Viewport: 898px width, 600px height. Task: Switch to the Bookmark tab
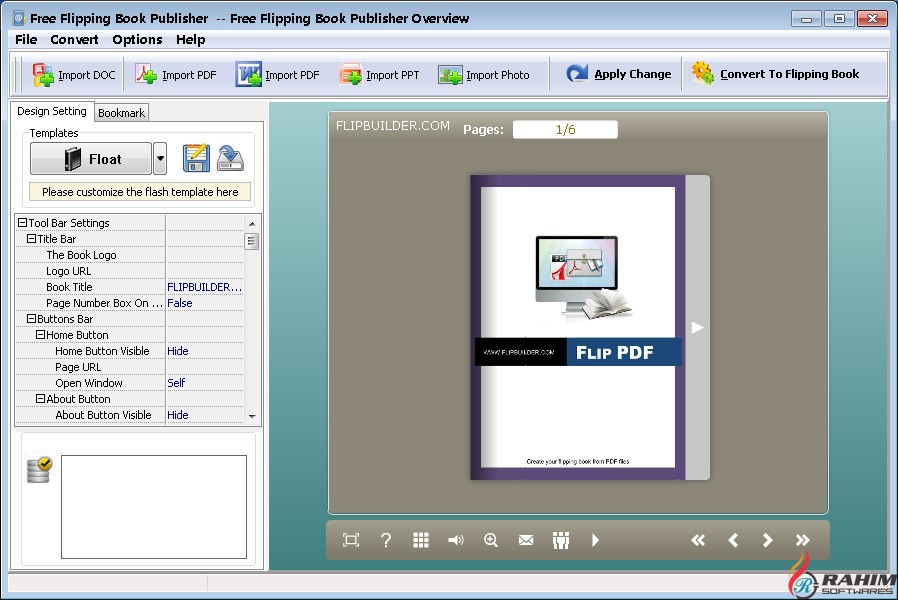tap(121, 112)
